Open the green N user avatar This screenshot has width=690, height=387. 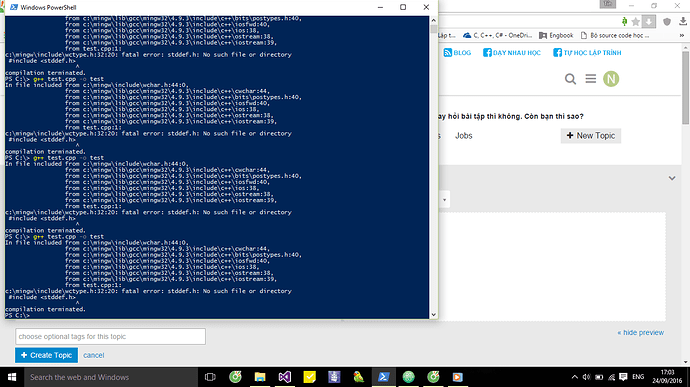pos(611,79)
